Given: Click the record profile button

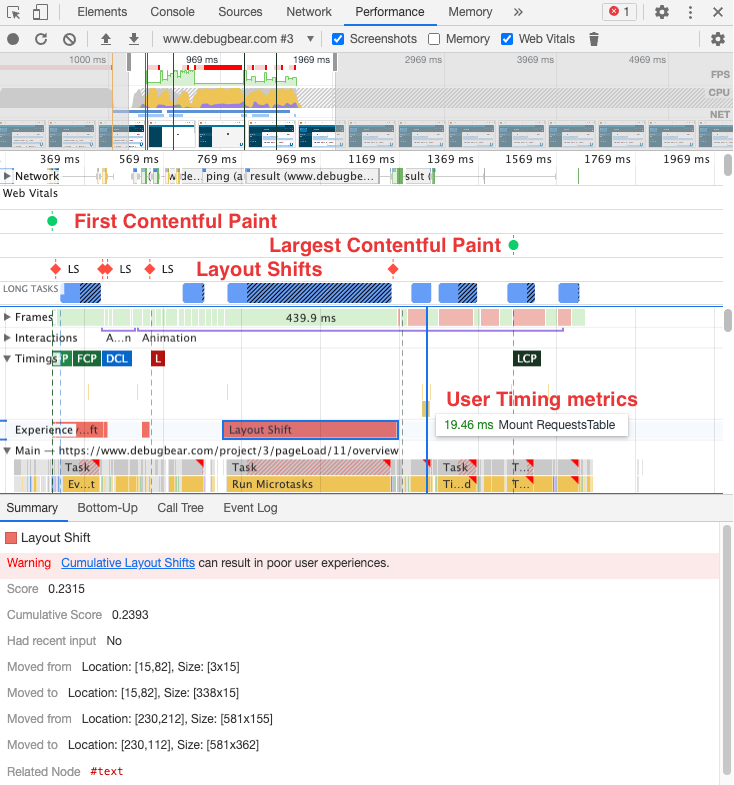Looking at the screenshot, I should click(x=14, y=39).
